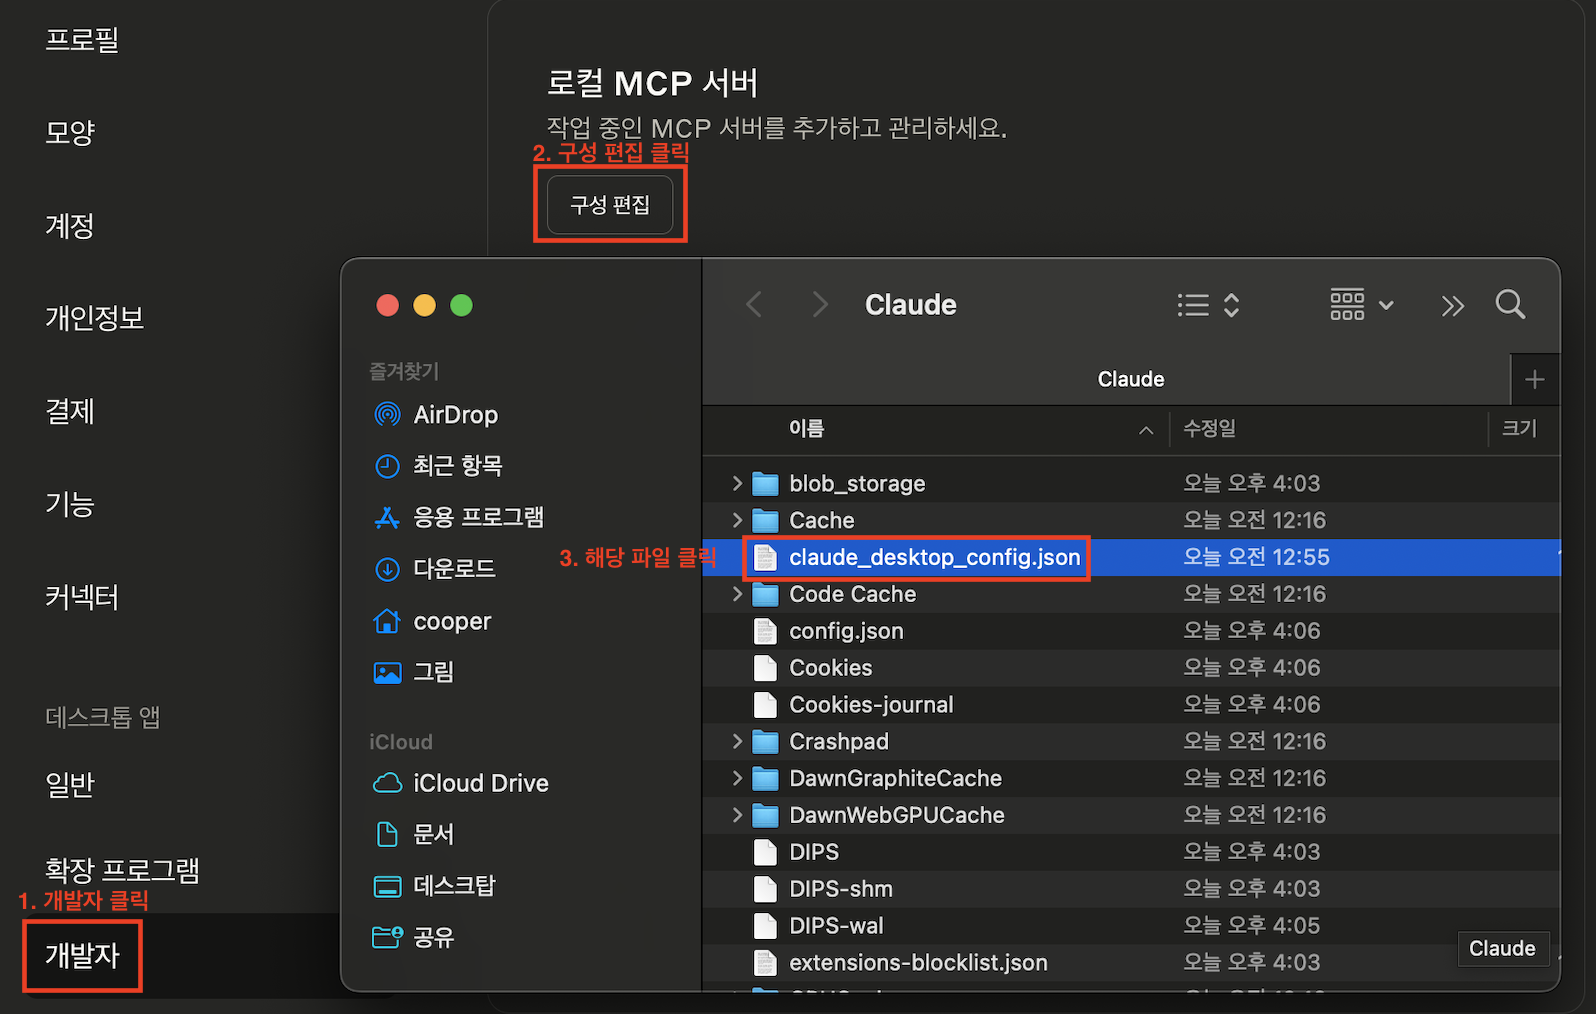The image size is (1596, 1014).
Task: Sort by the 이름 column header
Action: [807, 429]
